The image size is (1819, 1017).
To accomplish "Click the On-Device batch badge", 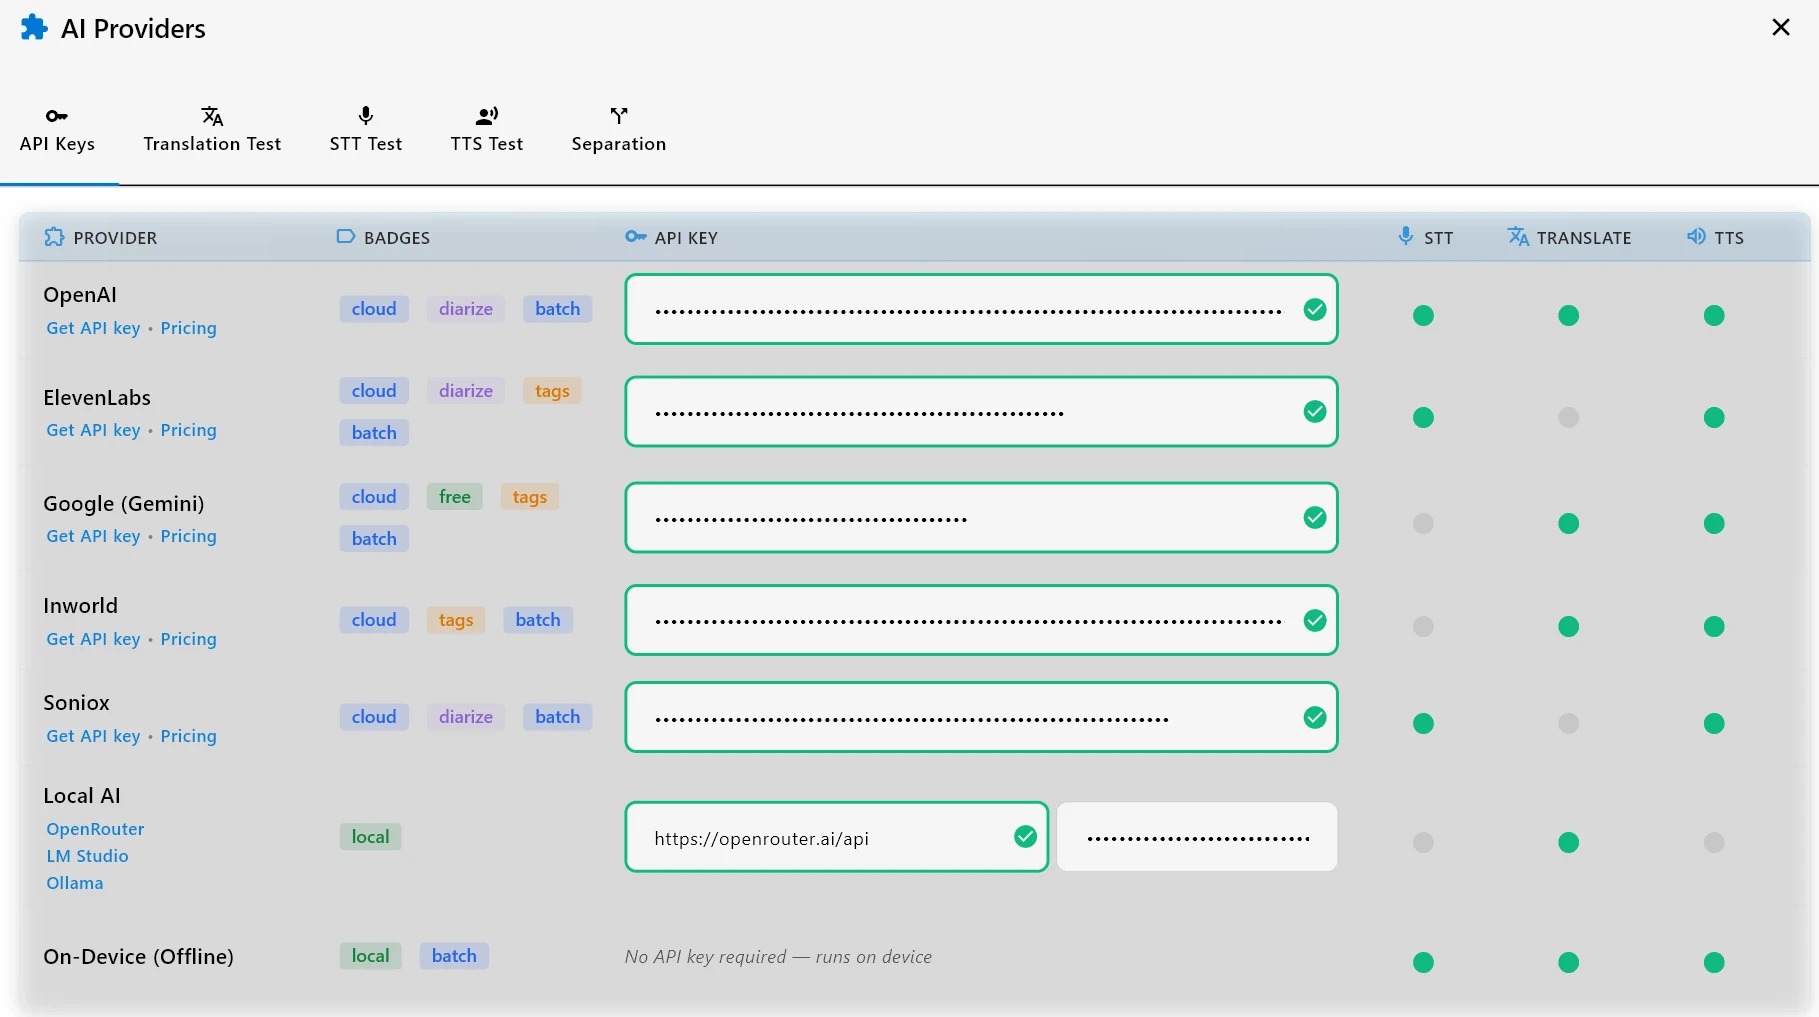I will (454, 956).
